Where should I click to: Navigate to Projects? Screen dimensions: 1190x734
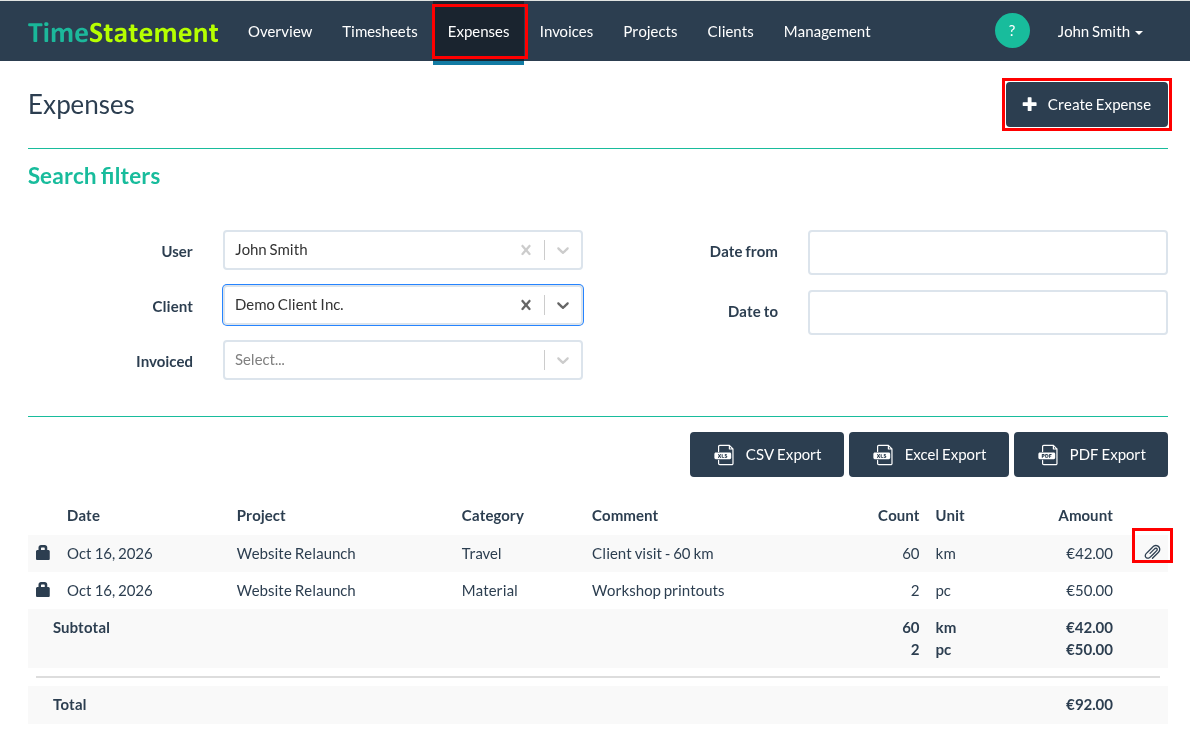[650, 32]
